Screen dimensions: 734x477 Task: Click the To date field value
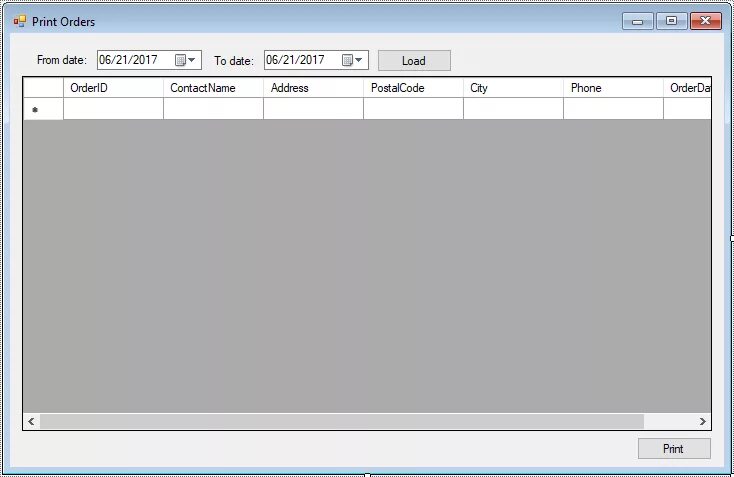pos(295,60)
